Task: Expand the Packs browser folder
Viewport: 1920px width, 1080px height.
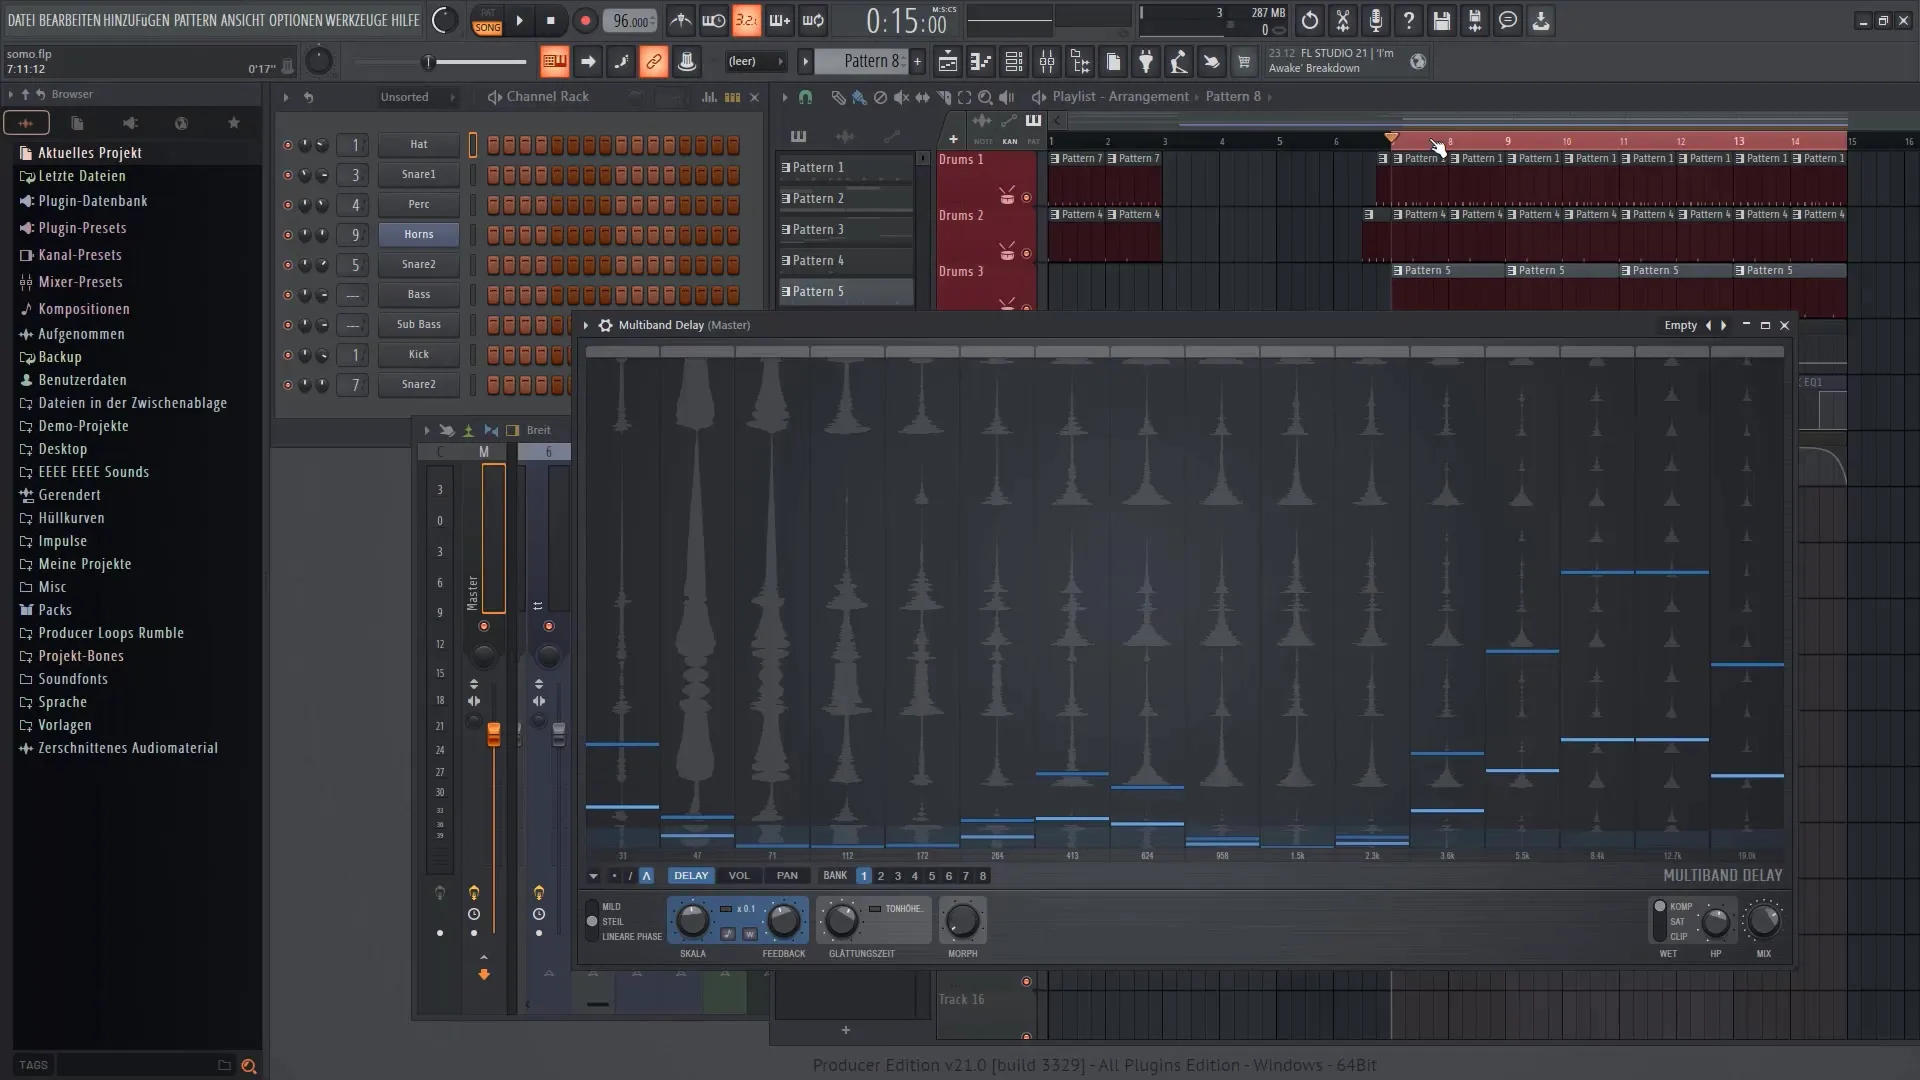Action: 55,610
